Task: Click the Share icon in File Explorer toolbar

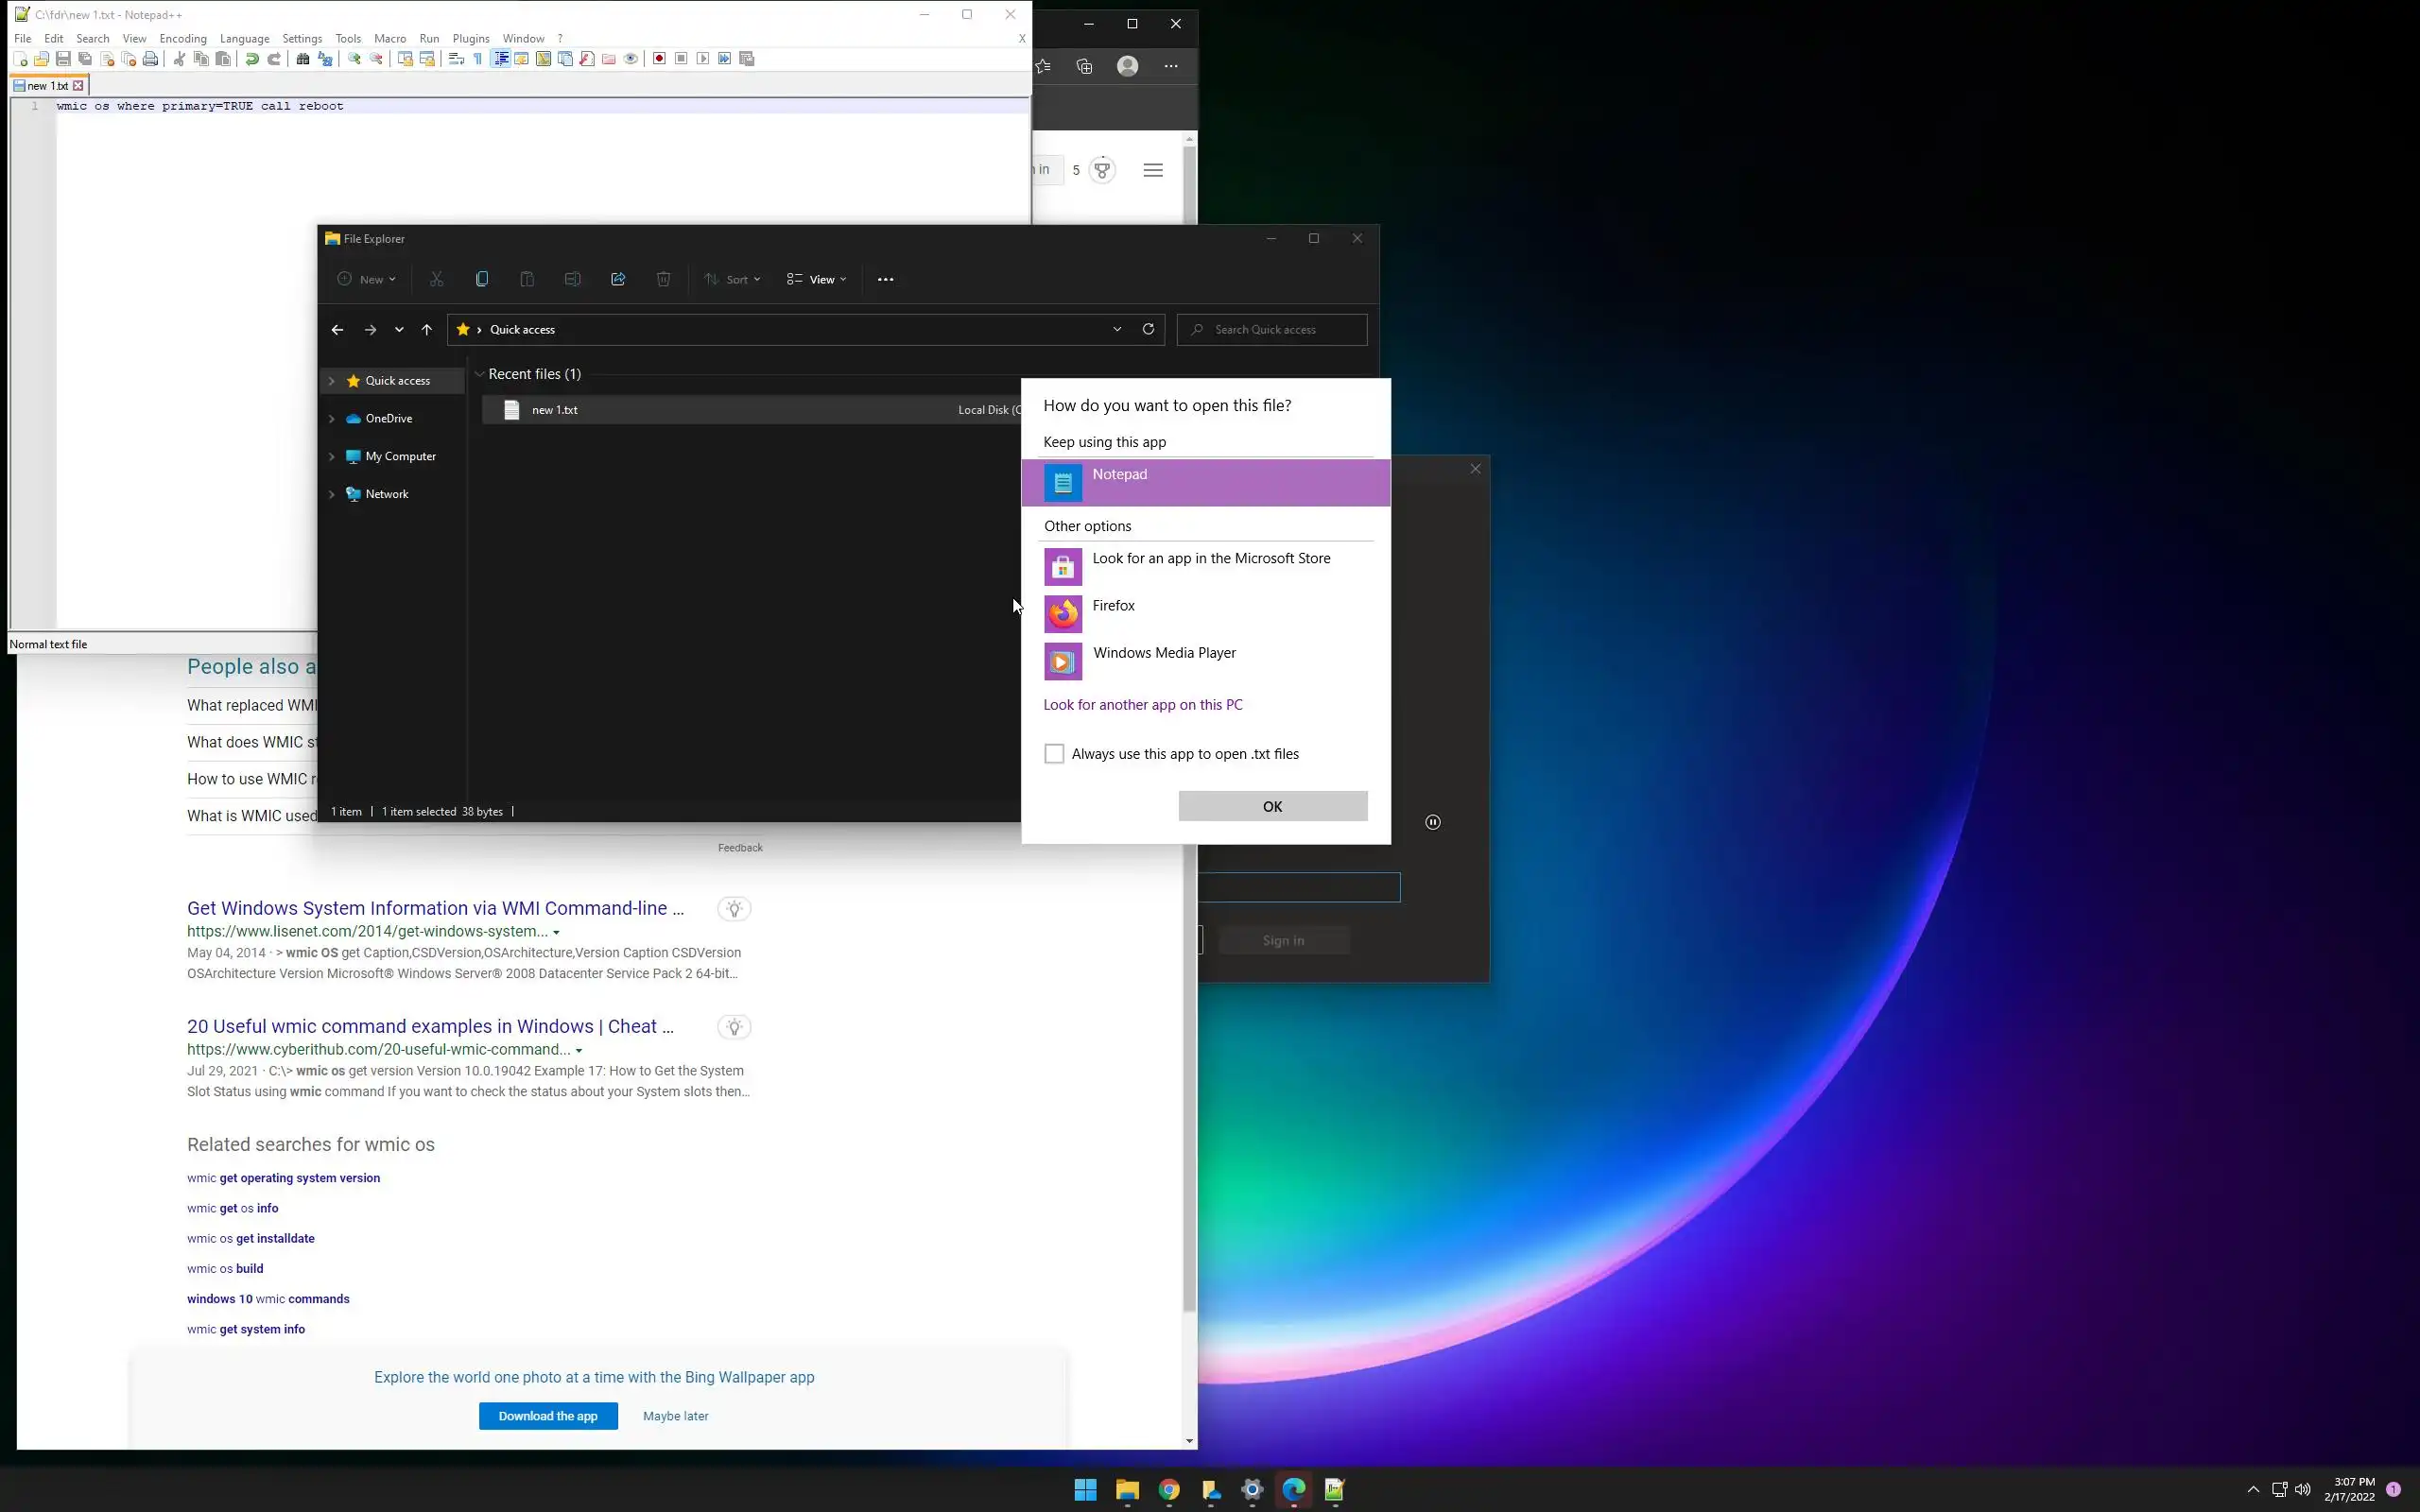Action: [x=618, y=280]
